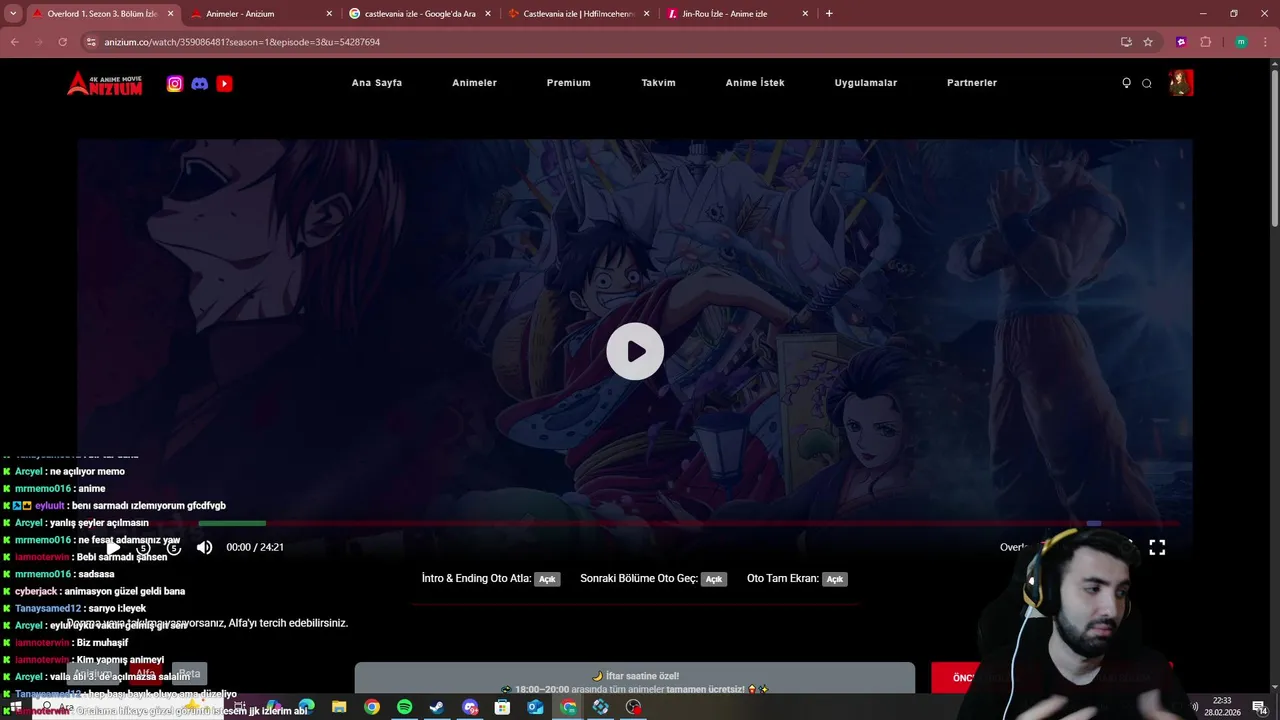Image resolution: width=1280 pixels, height=720 pixels.
Task: Open Microsoft Store from the taskbar
Action: [x=502, y=707]
